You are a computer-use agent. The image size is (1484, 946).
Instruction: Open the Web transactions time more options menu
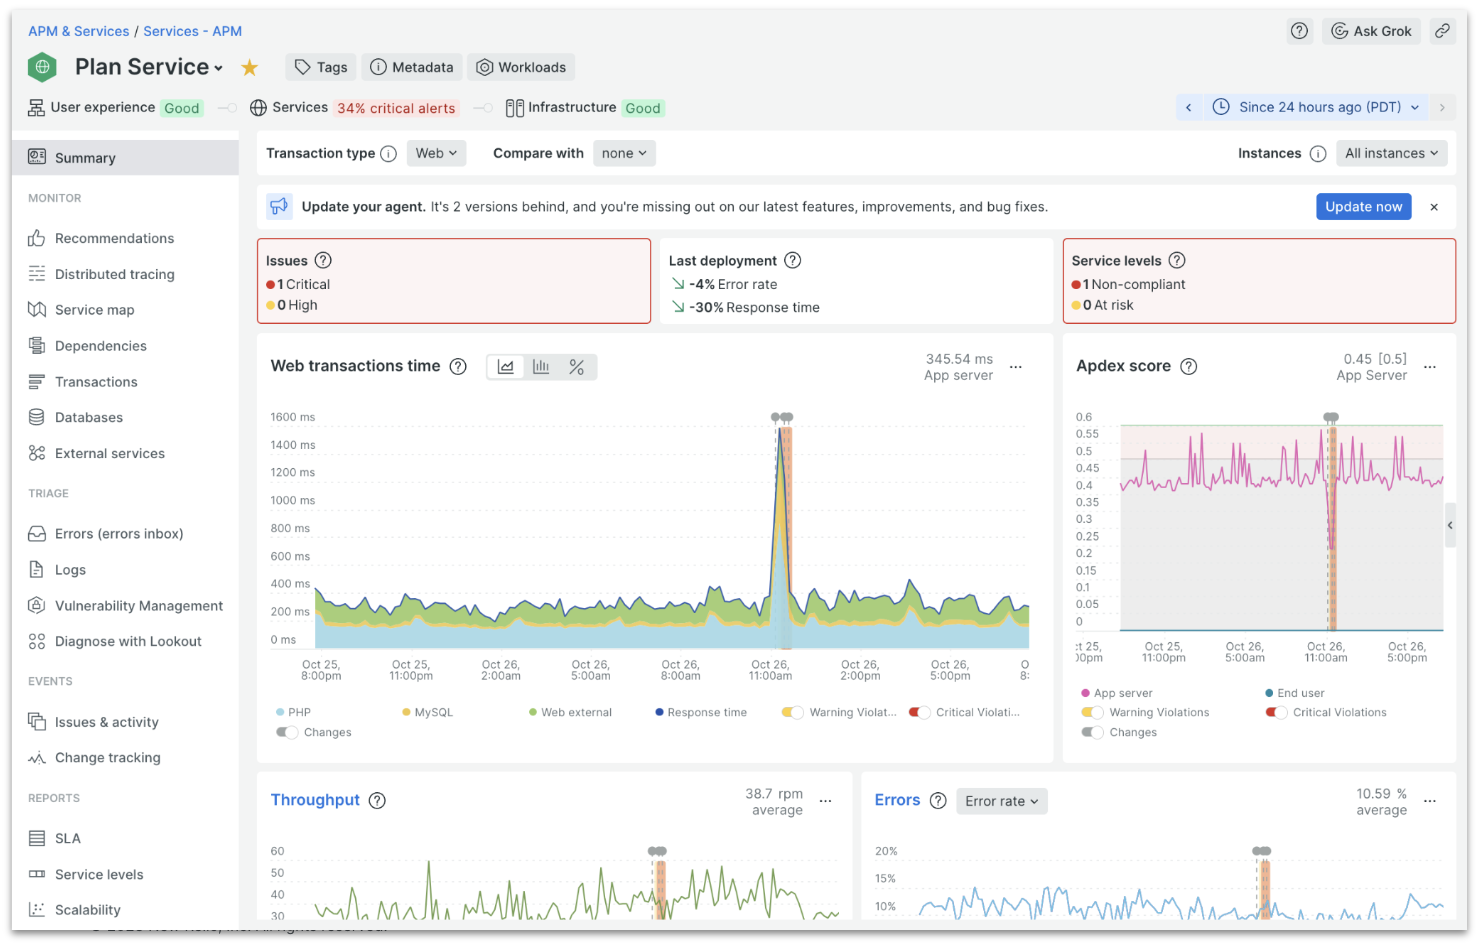(1016, 367)
